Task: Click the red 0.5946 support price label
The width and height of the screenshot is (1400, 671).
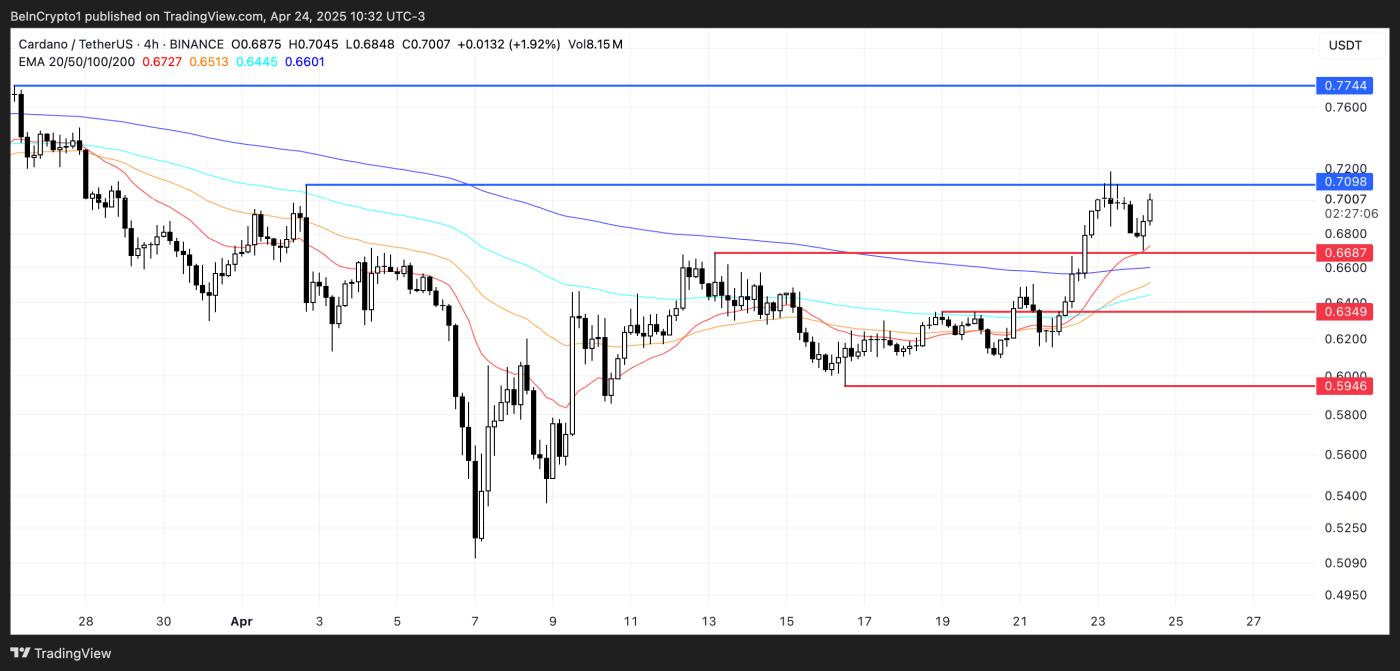Action: [1344, 385]
